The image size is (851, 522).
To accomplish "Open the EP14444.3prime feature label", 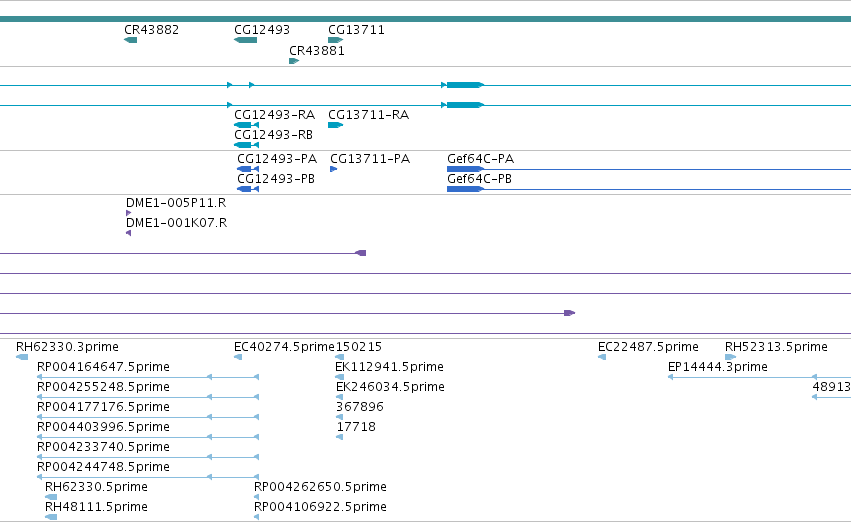I will pyautogui.click(x=717, y=367).
